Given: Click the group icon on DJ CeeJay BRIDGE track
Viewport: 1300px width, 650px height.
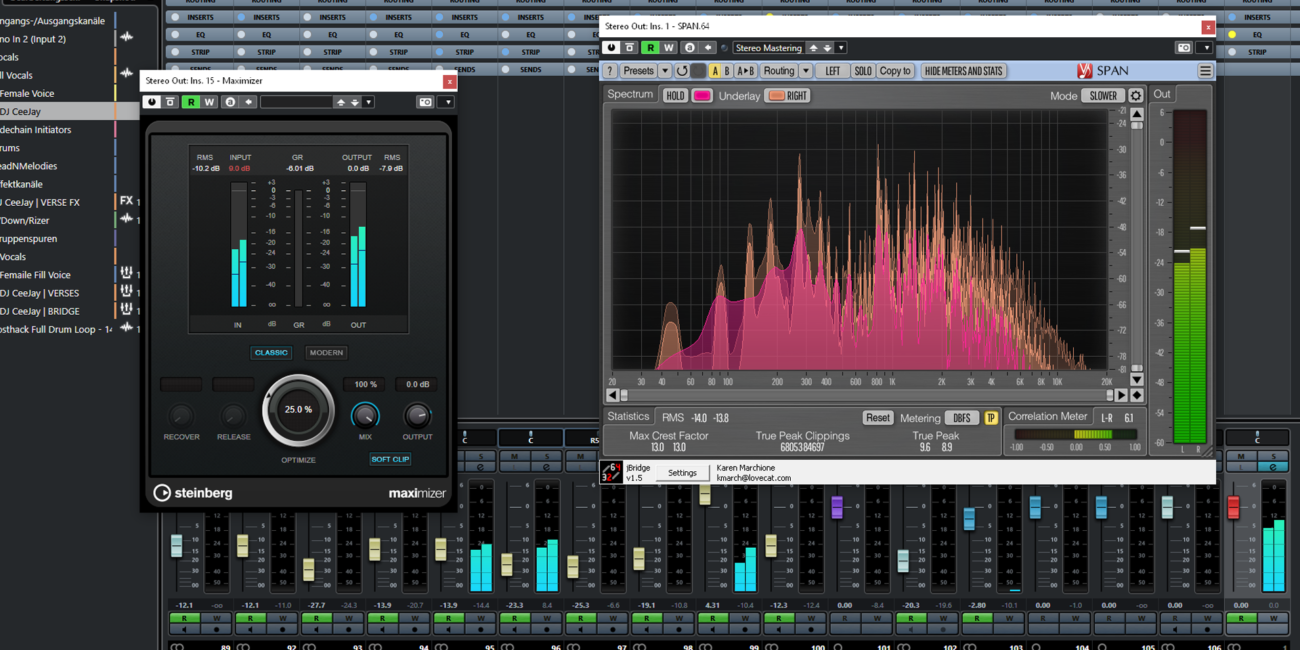Looking at the screenshot, I should (x=126, y=311).
